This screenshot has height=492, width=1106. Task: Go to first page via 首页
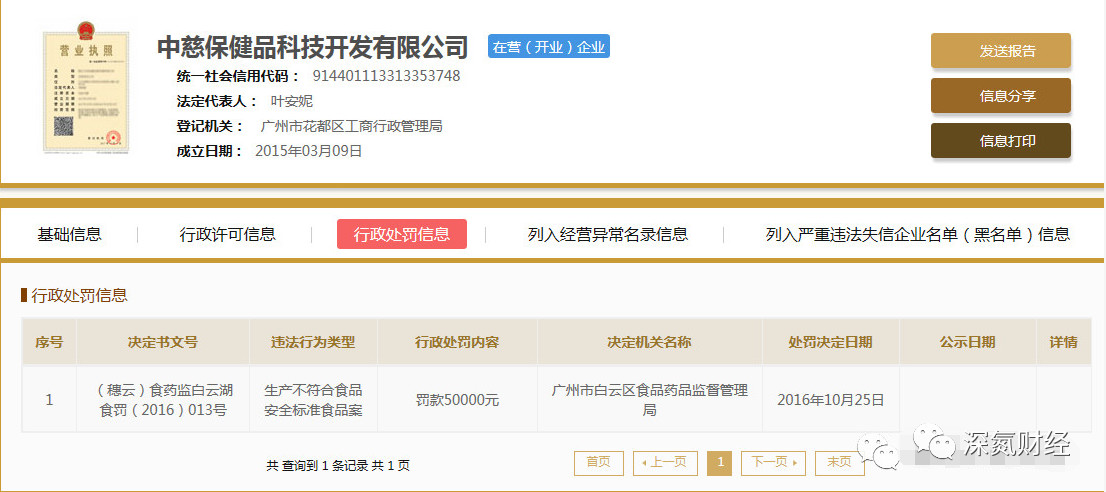click(x=598, y=462)
